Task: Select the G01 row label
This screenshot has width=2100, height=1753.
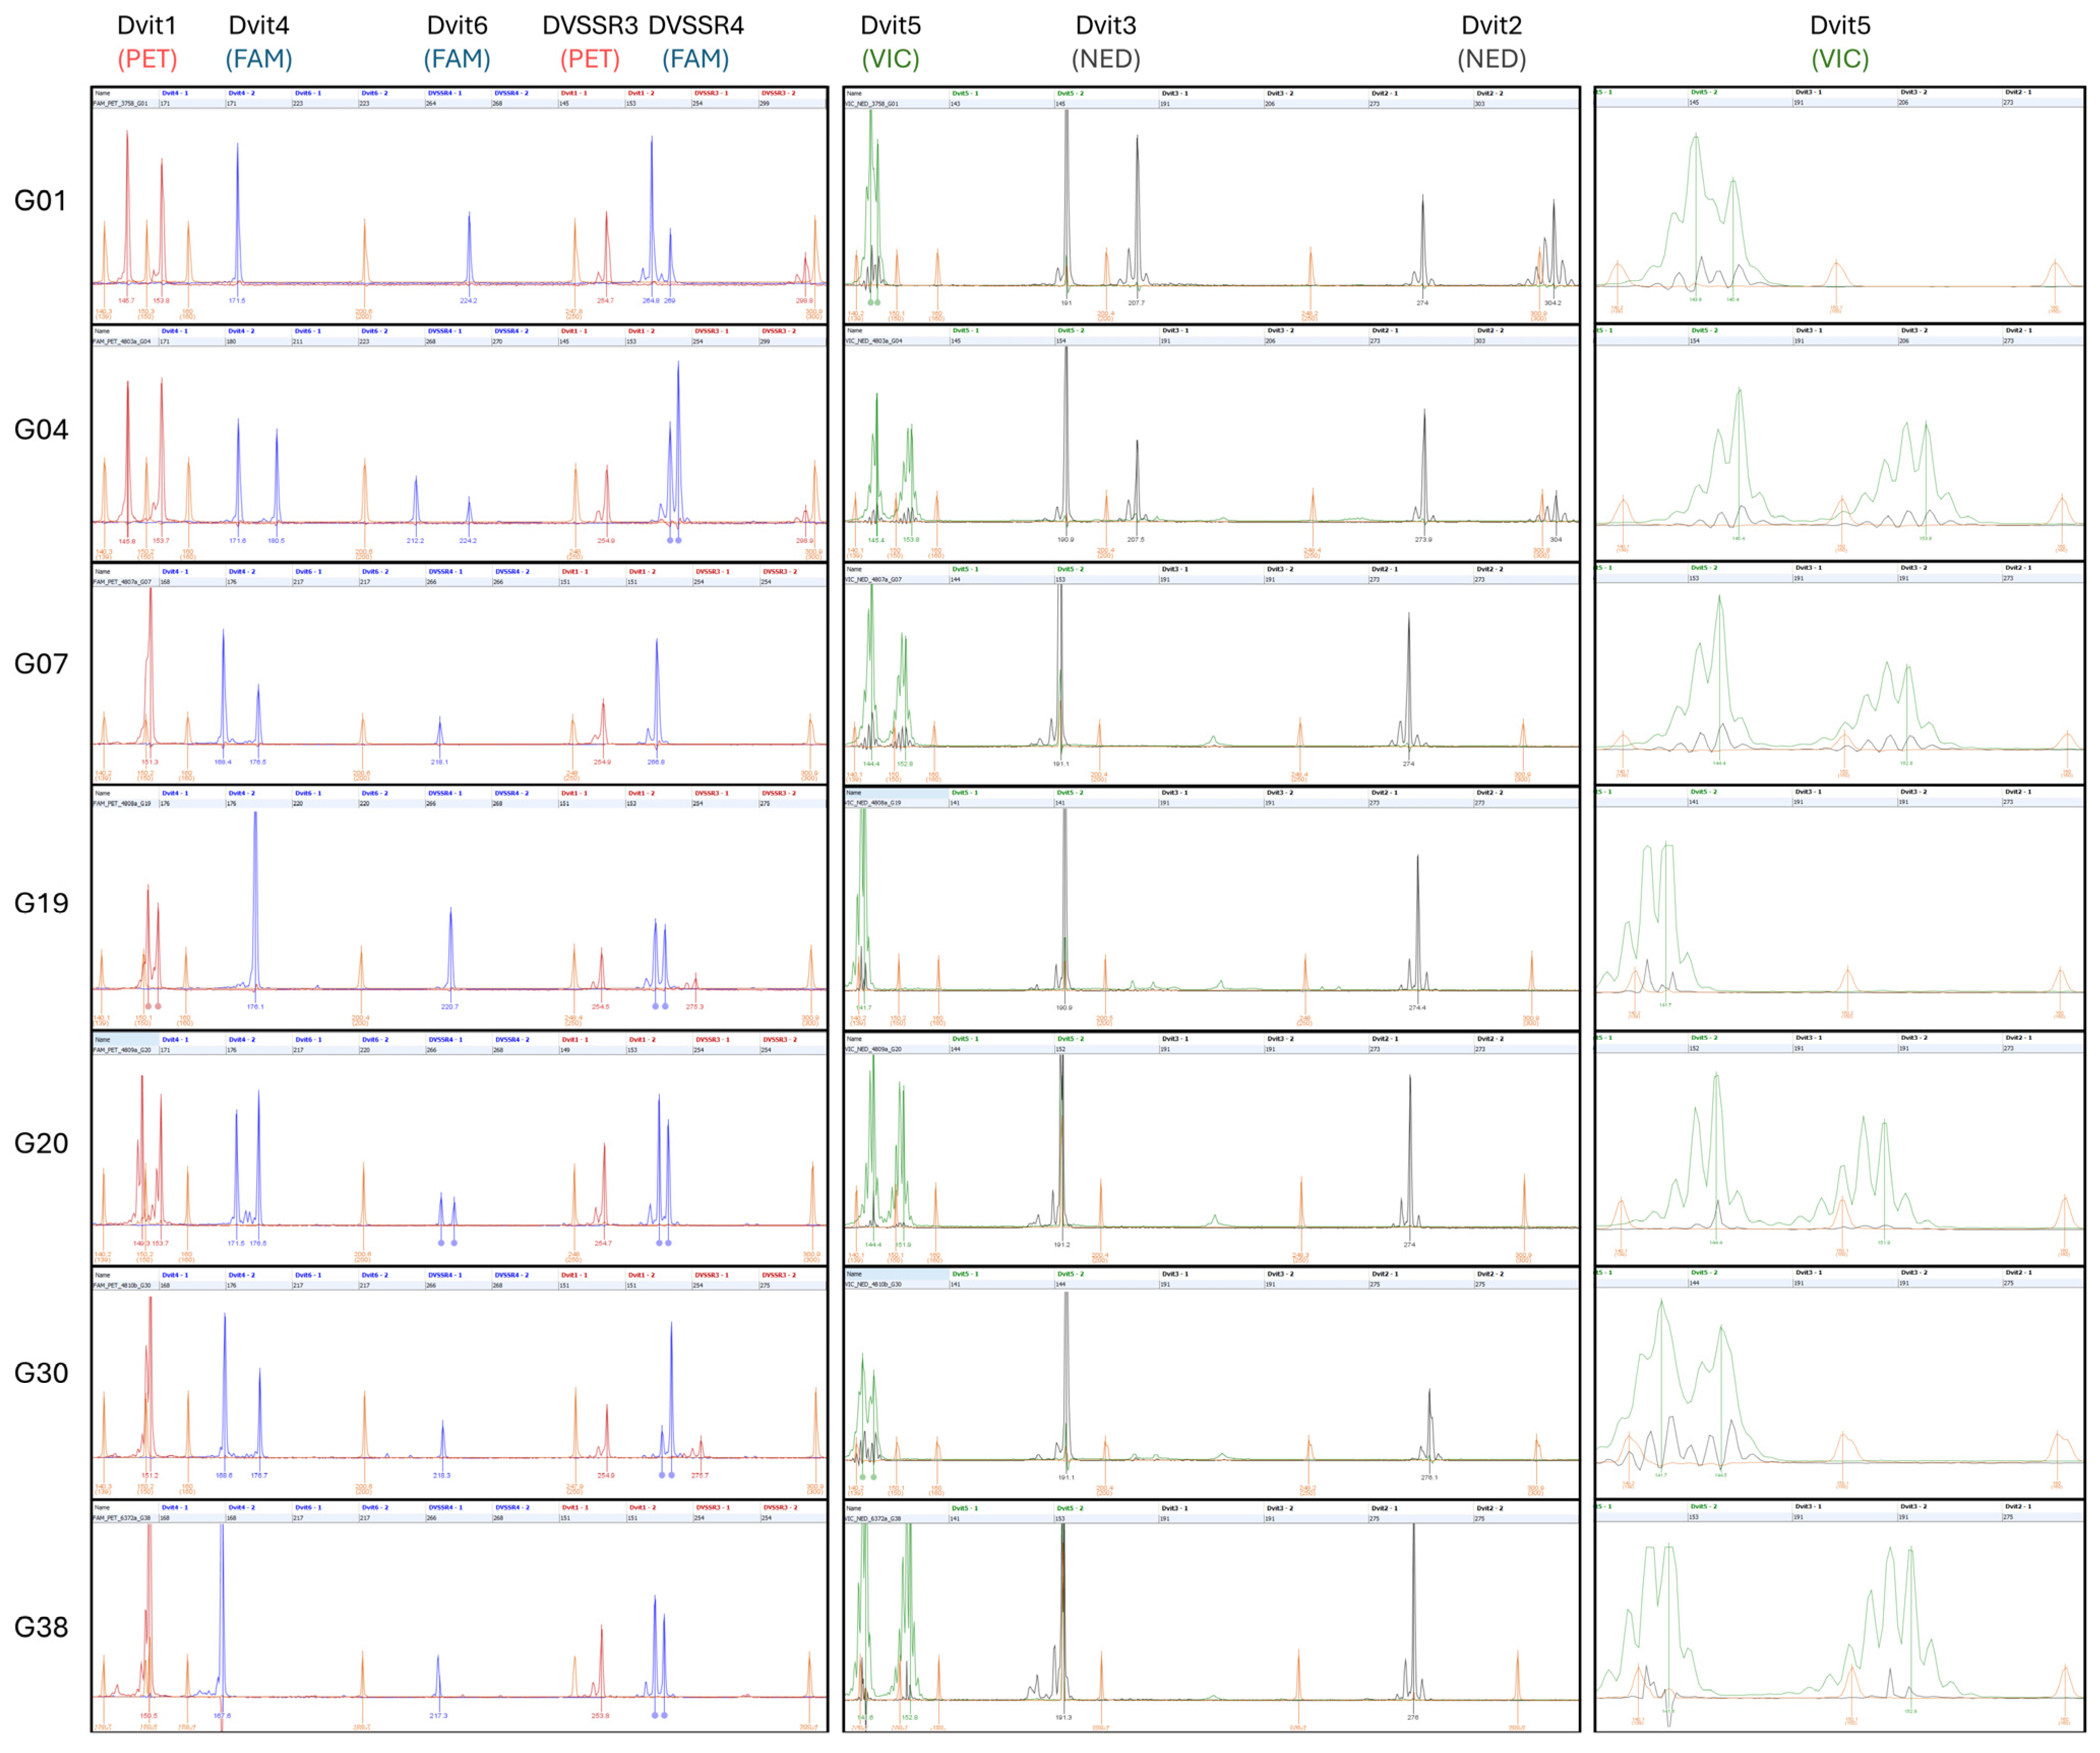Action: tap(40, 201)
